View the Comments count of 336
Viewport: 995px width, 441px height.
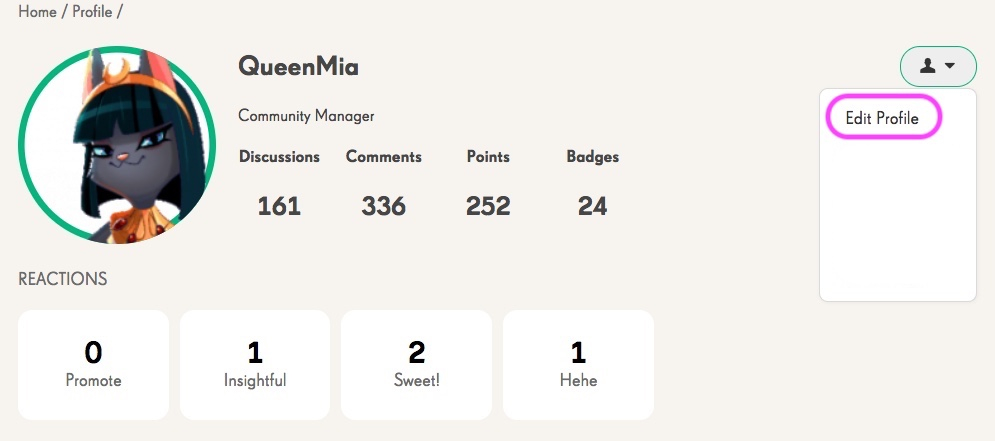[384, 206]
